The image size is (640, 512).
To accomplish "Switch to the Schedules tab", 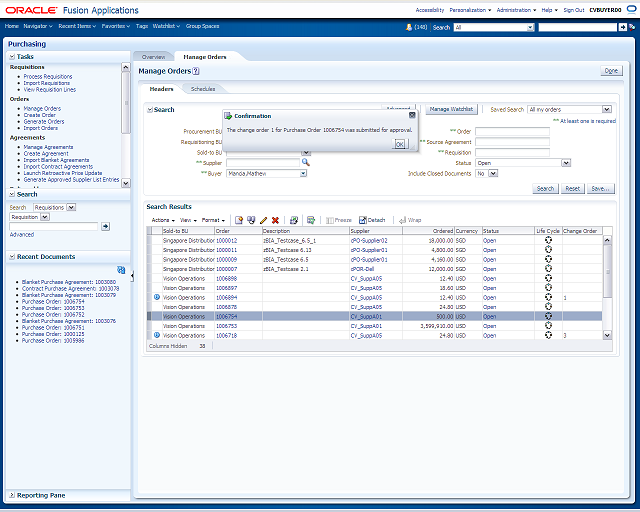I will pos(203,89).
